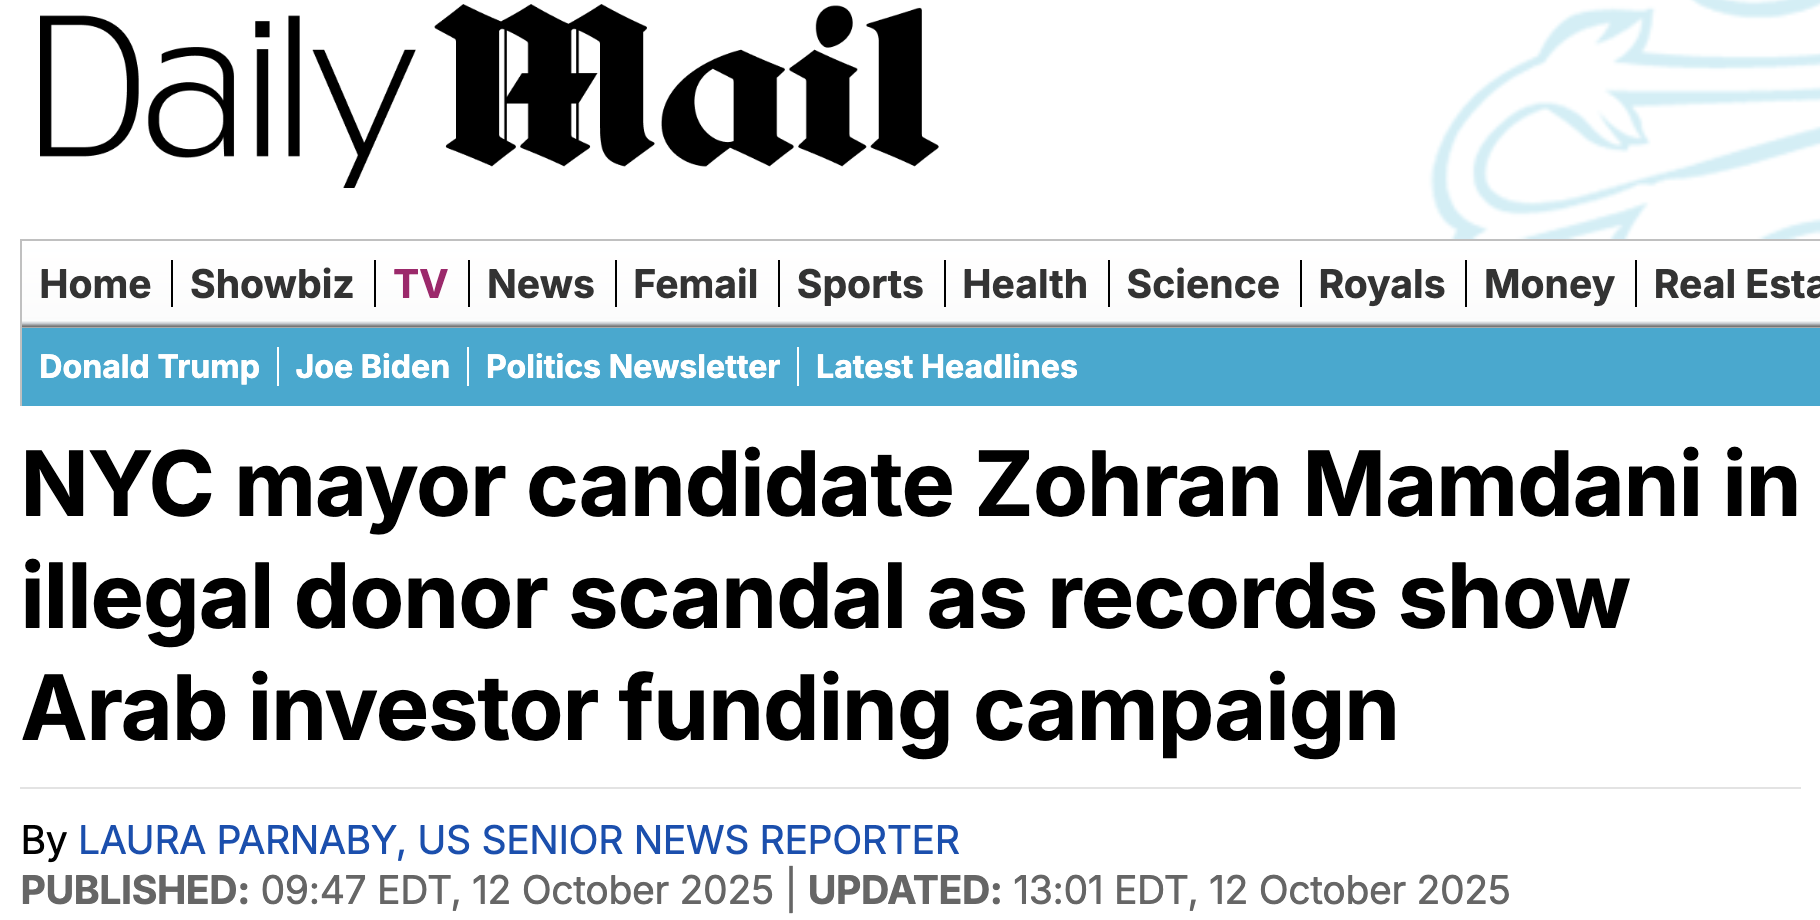Viewport: 1820px width, 920px height.
Task: Open the Real Estate section
Action: 1735,284
